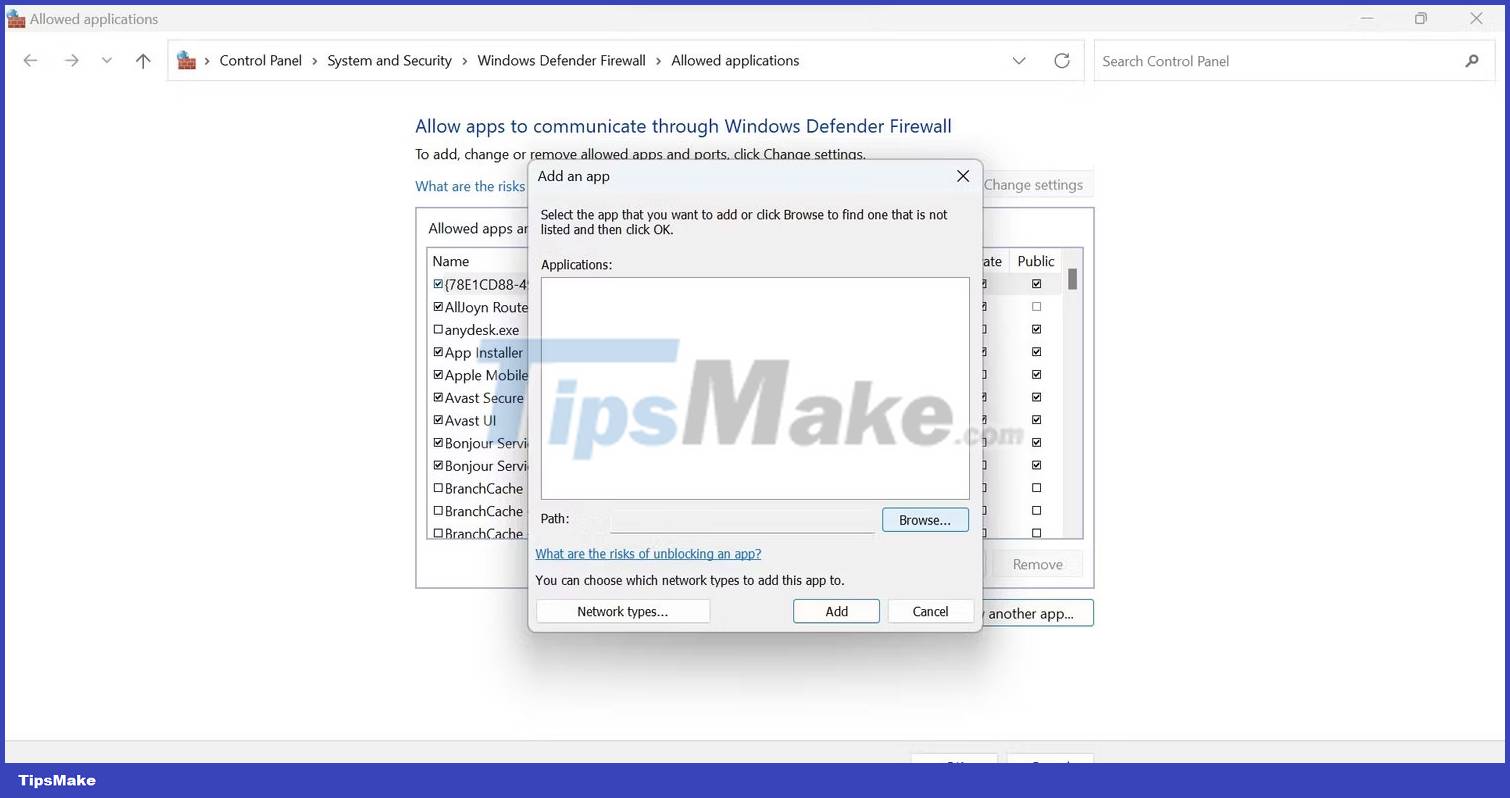
Task: Click the up one level arrow
Action: pos(143,60)
